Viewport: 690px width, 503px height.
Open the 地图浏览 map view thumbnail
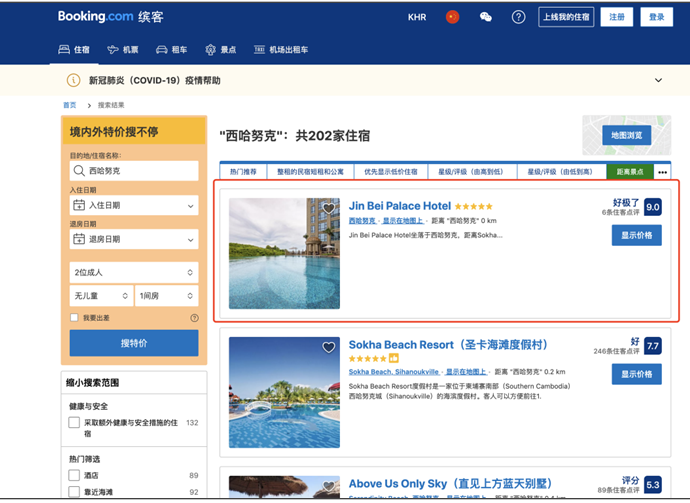(626, 135)
